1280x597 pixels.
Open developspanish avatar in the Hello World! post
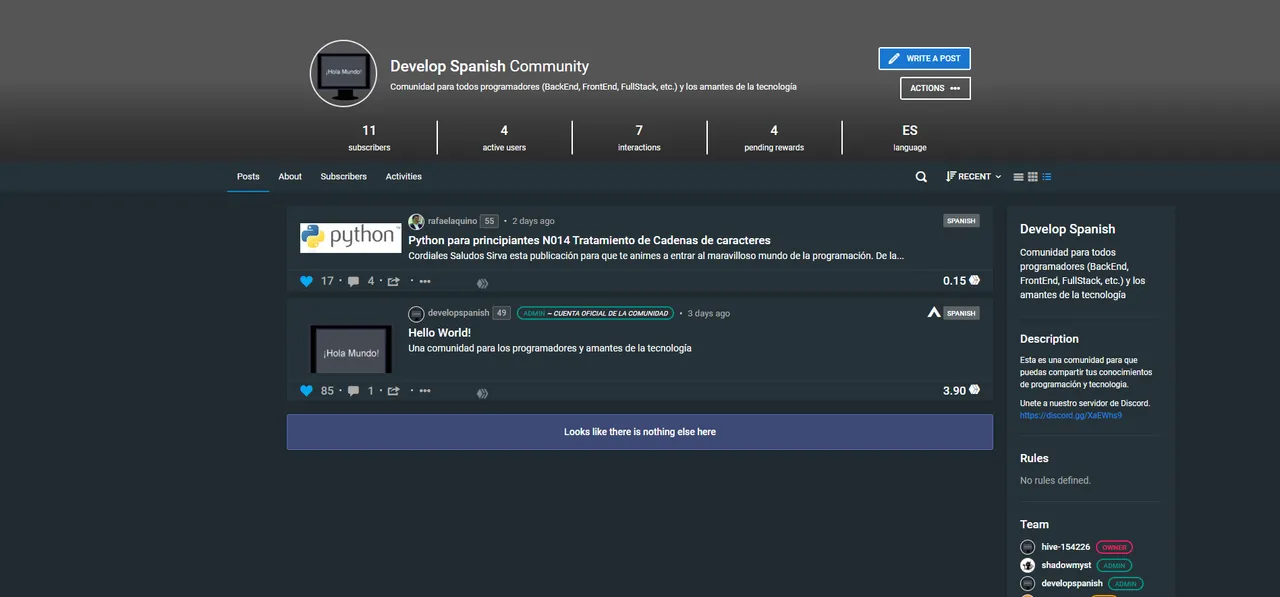click(416, 313)
